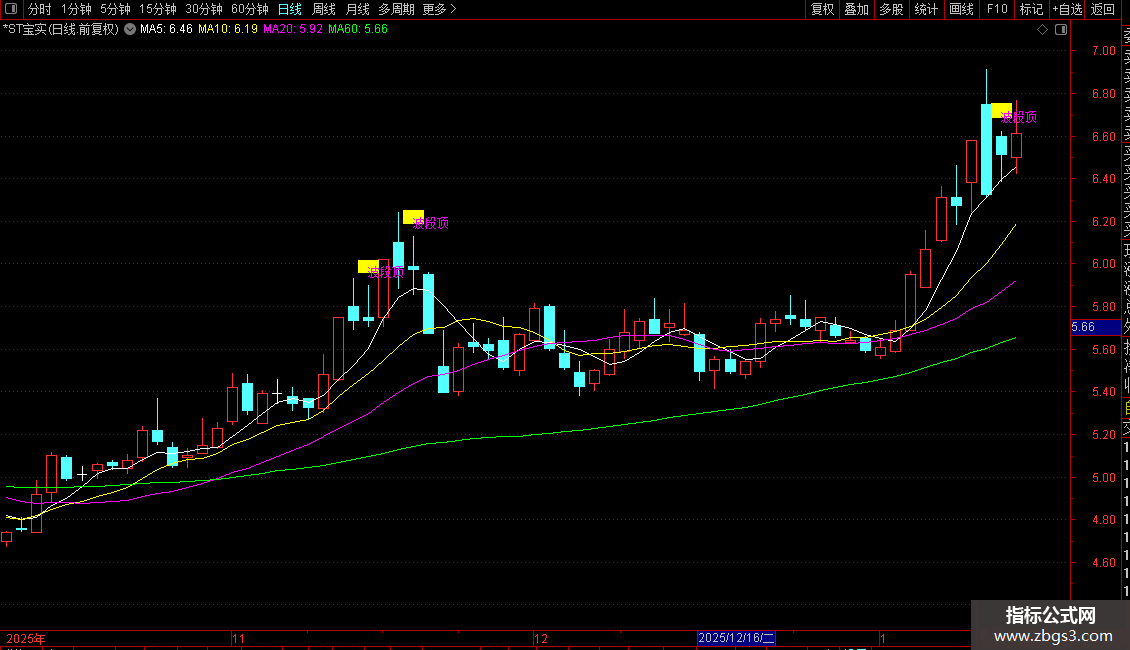Image resolution: width=1130 pixels, height=650 pixels.
Task: Click the 7.00 price label on axis
Action: [x=1103, y=51]
